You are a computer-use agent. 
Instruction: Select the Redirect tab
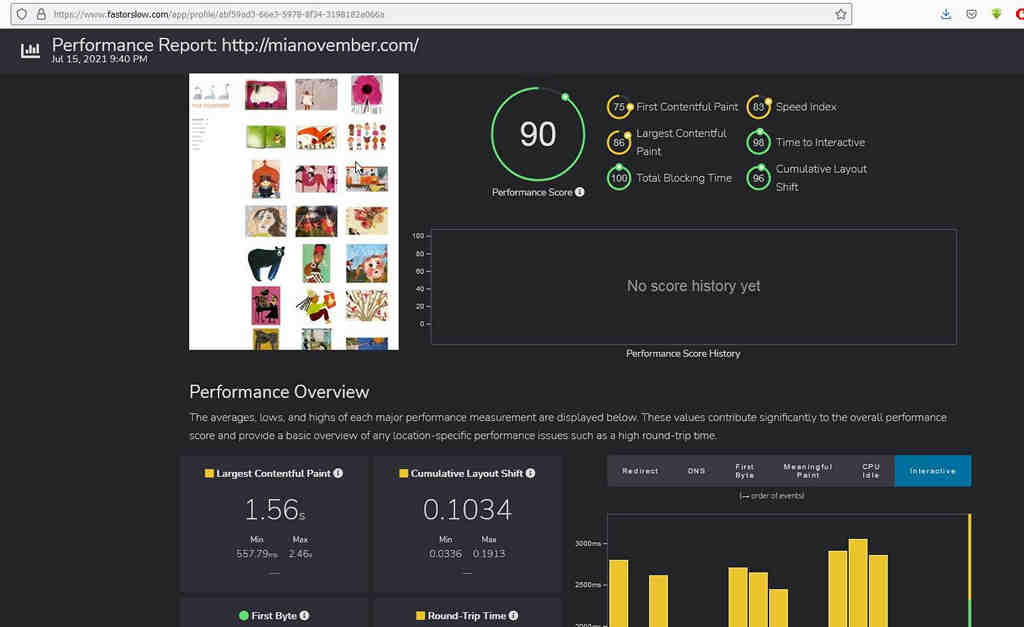tap(640, 471)
